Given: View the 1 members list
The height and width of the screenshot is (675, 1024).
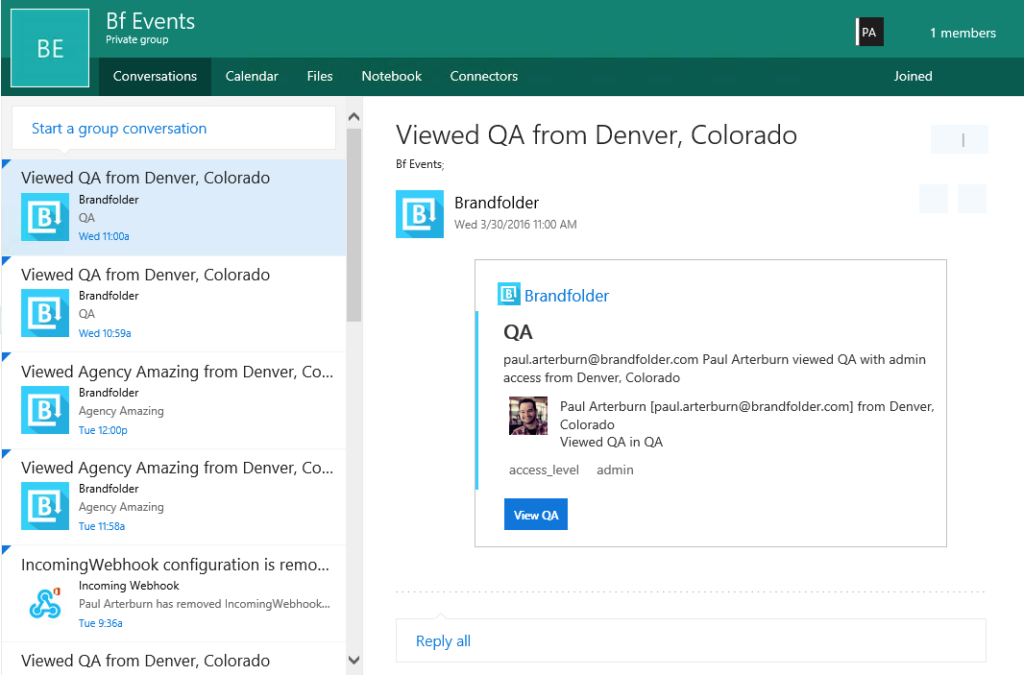Looking at the screenshot, I should (963, 33).
